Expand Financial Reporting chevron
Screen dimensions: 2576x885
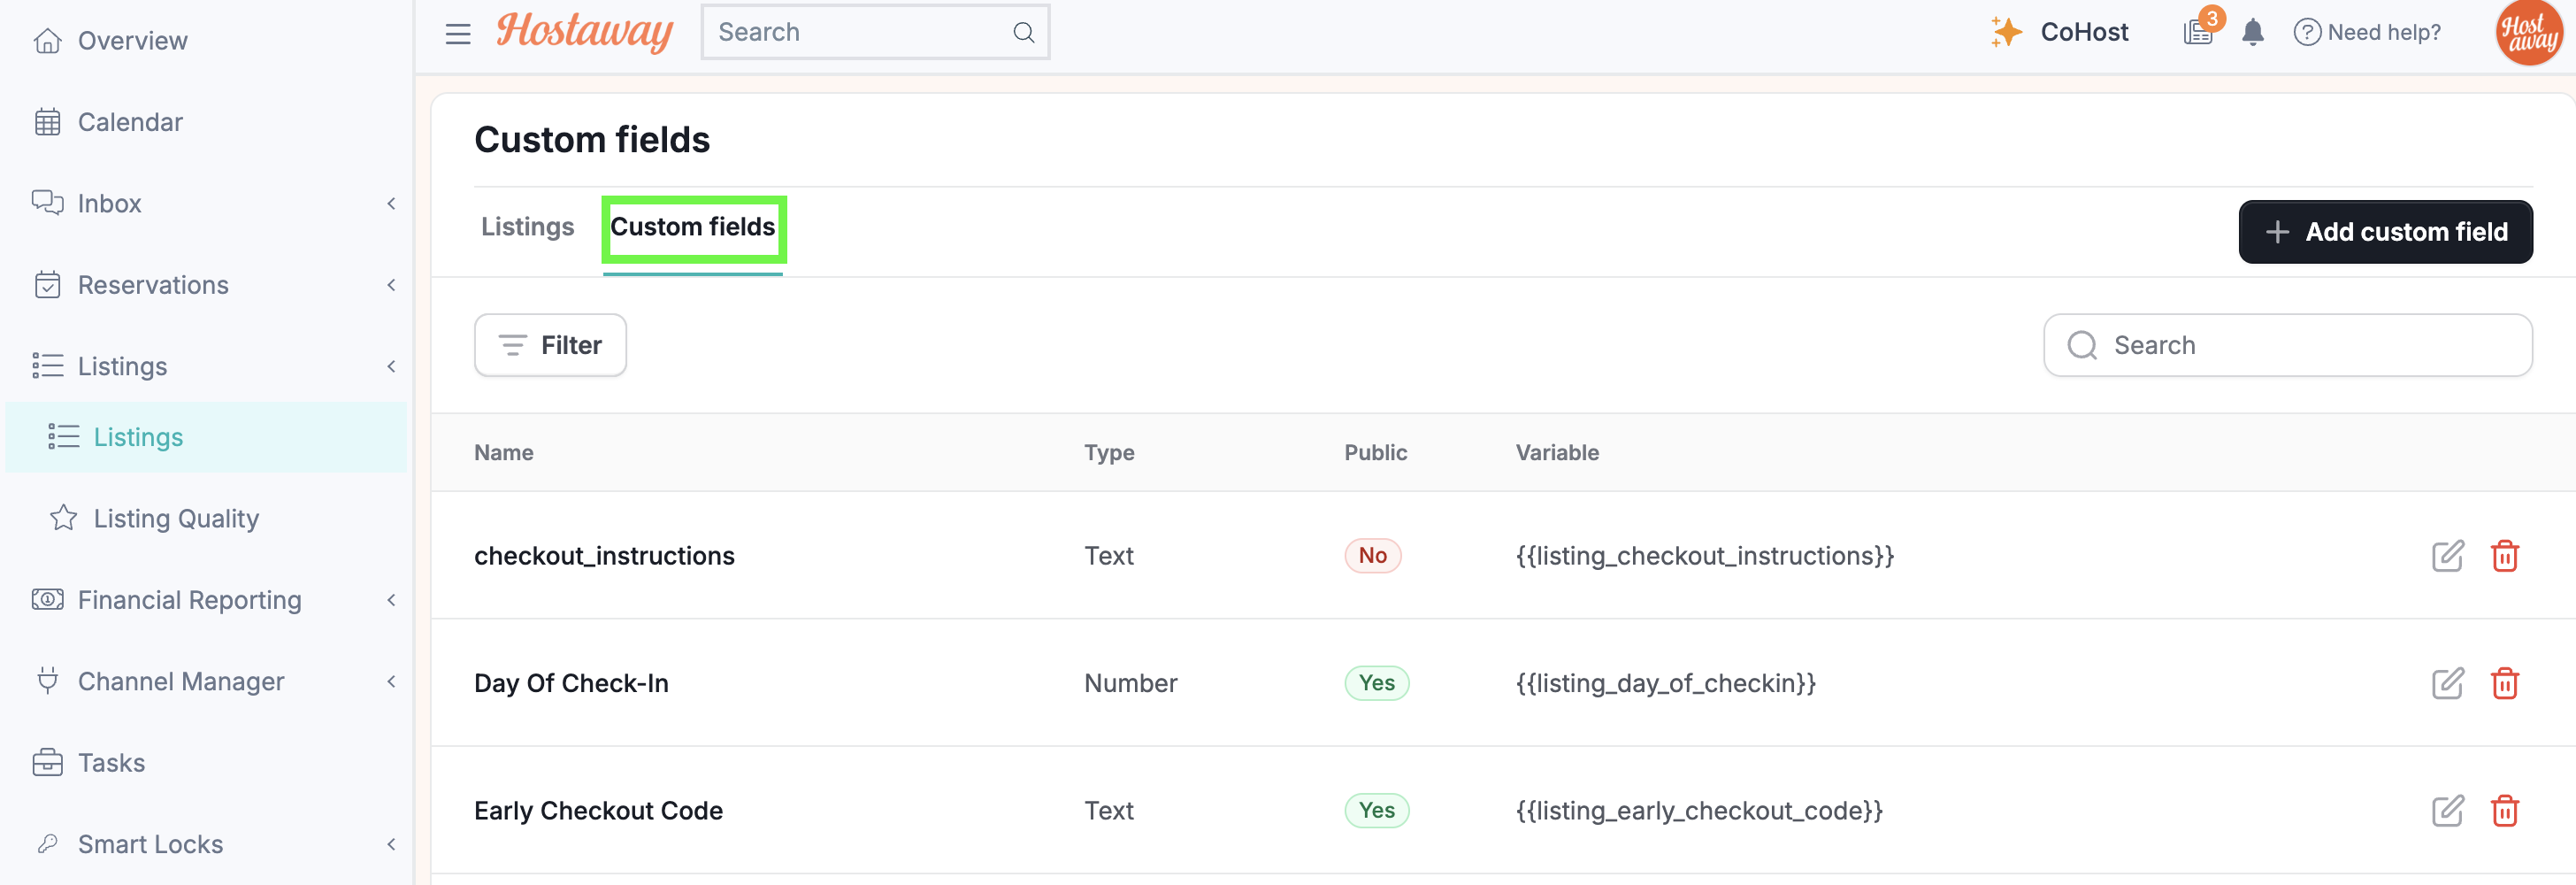391,600
